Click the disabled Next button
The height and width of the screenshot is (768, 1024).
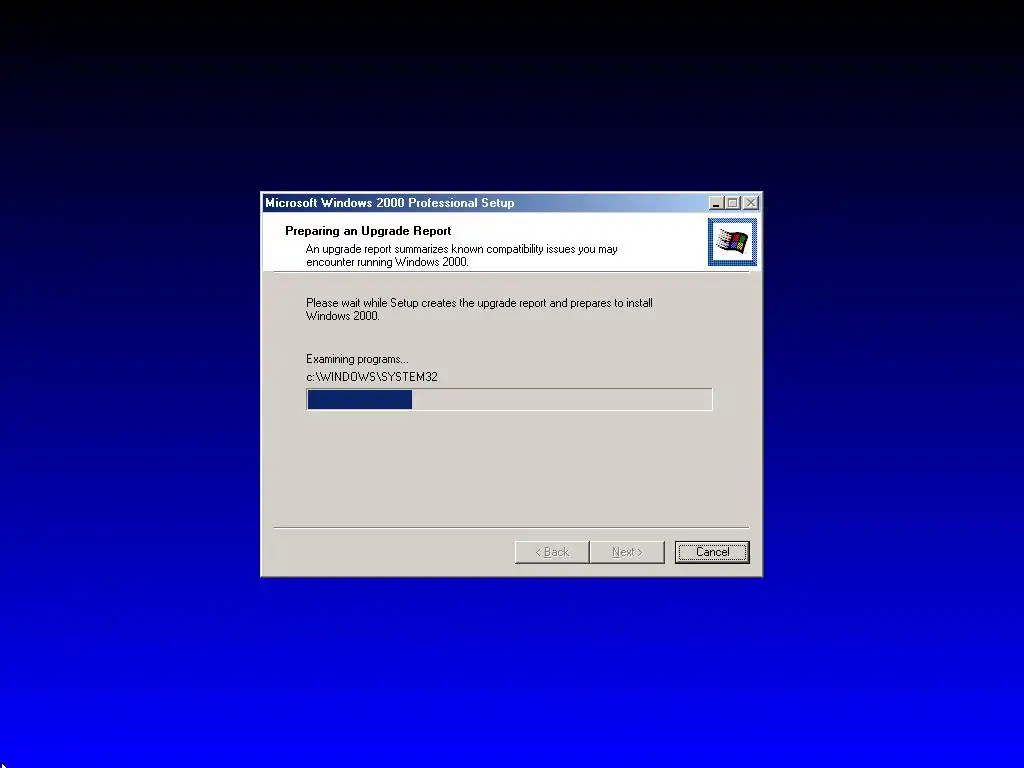pos(627,552)
